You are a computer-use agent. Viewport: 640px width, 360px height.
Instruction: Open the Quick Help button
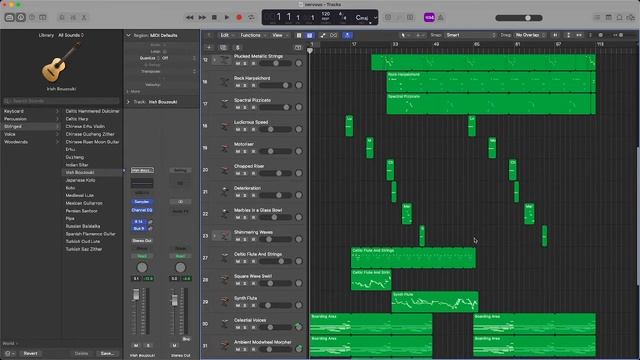[32, 18]
